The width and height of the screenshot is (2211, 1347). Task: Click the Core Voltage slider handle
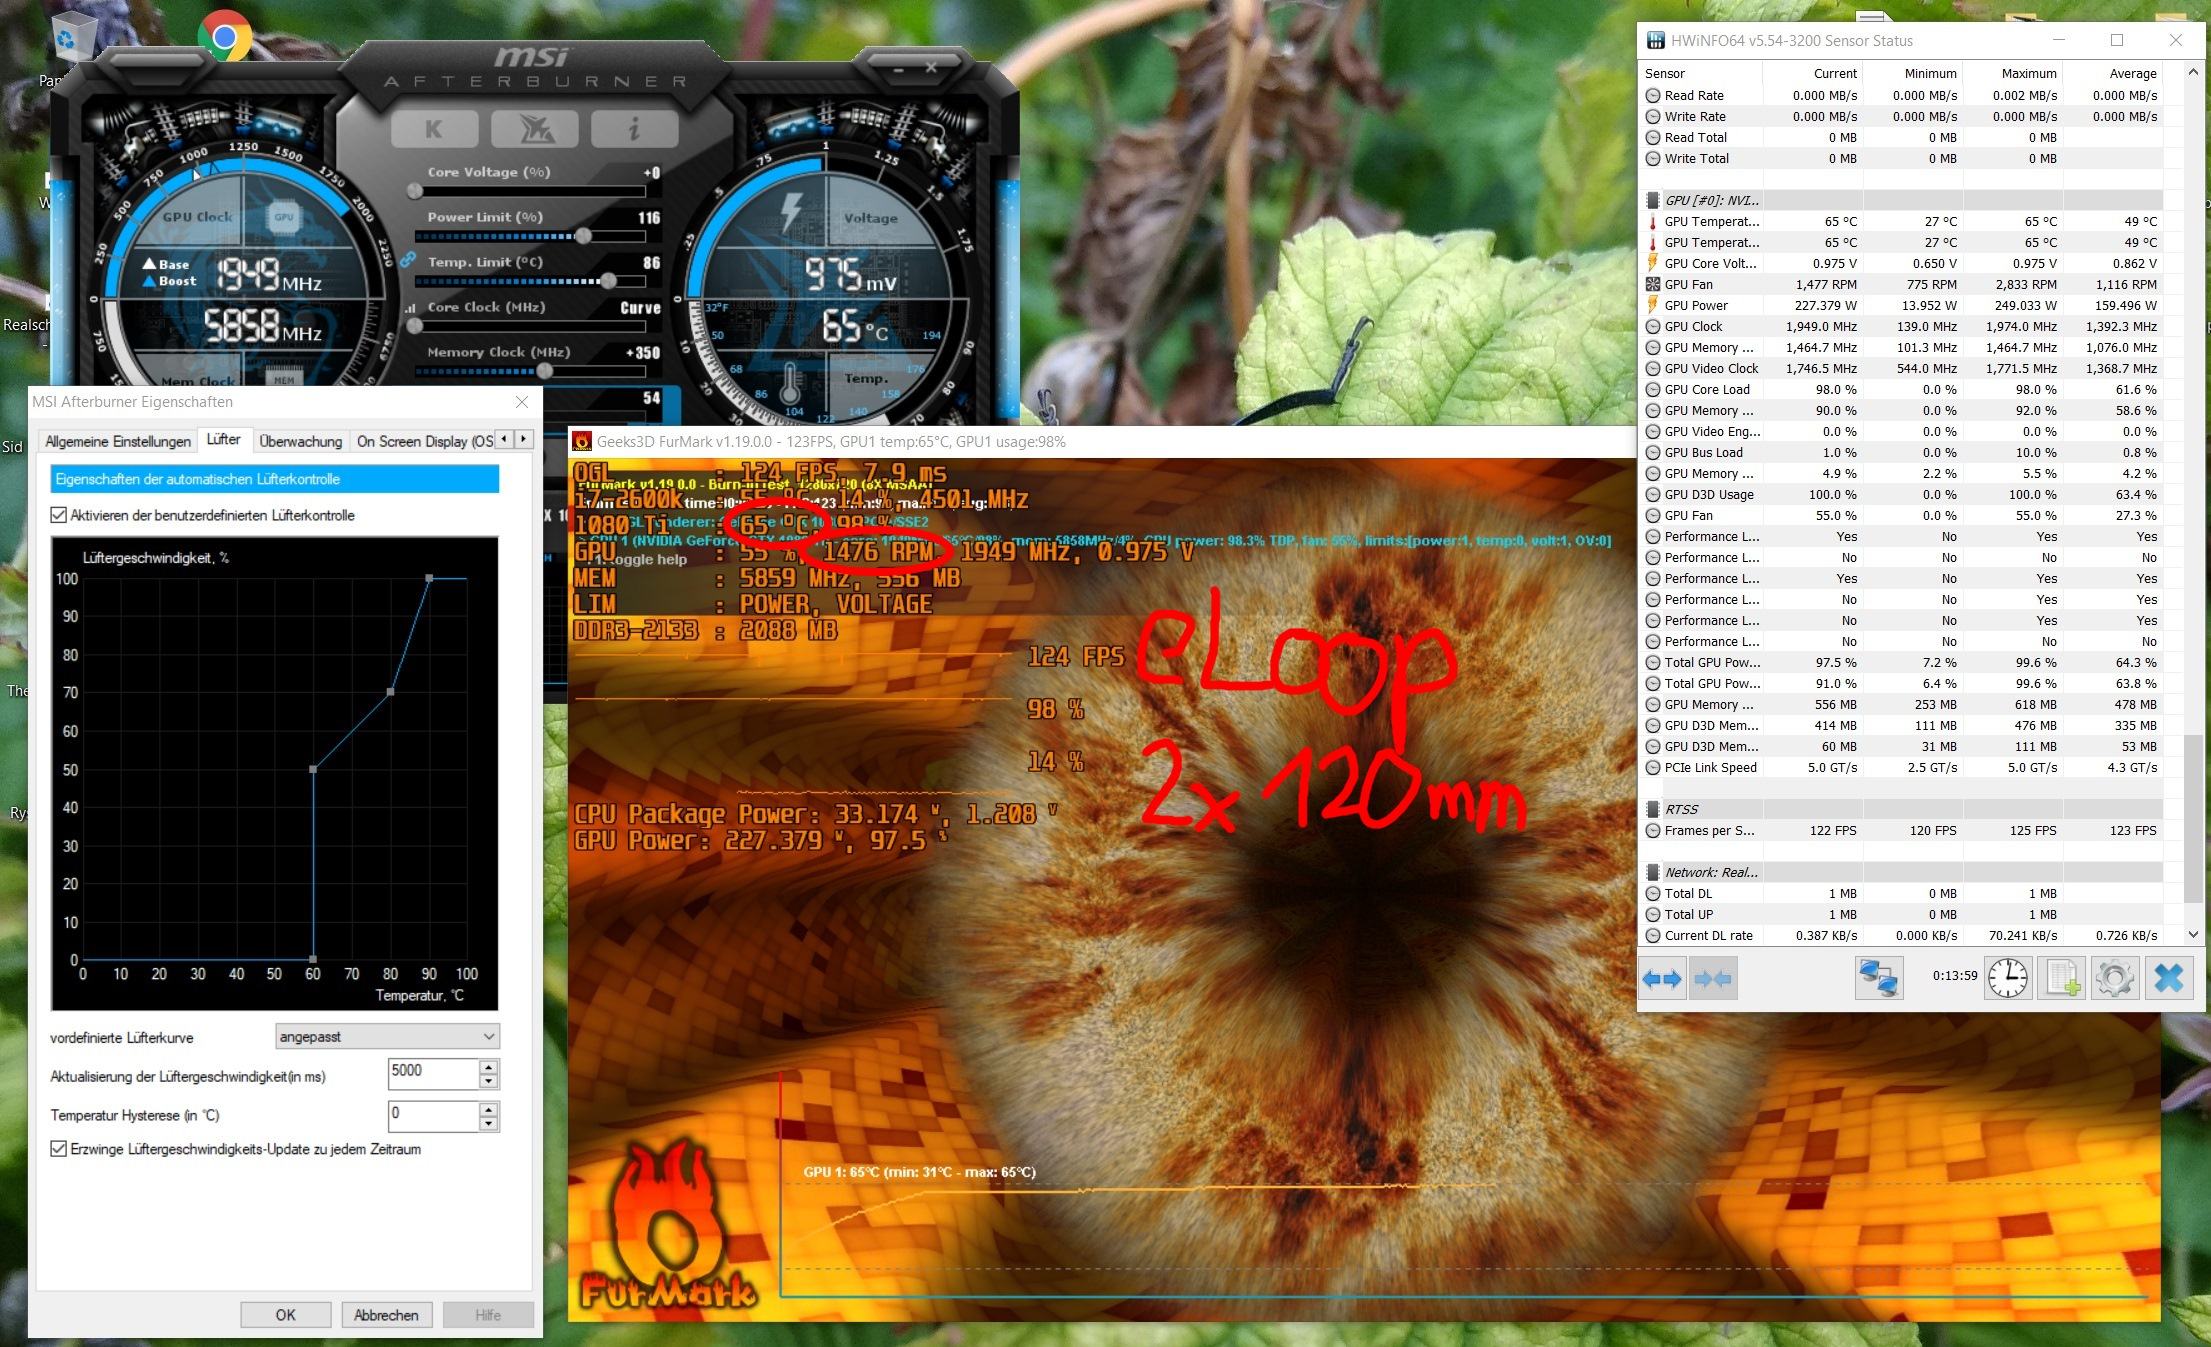tap(415, 191)
